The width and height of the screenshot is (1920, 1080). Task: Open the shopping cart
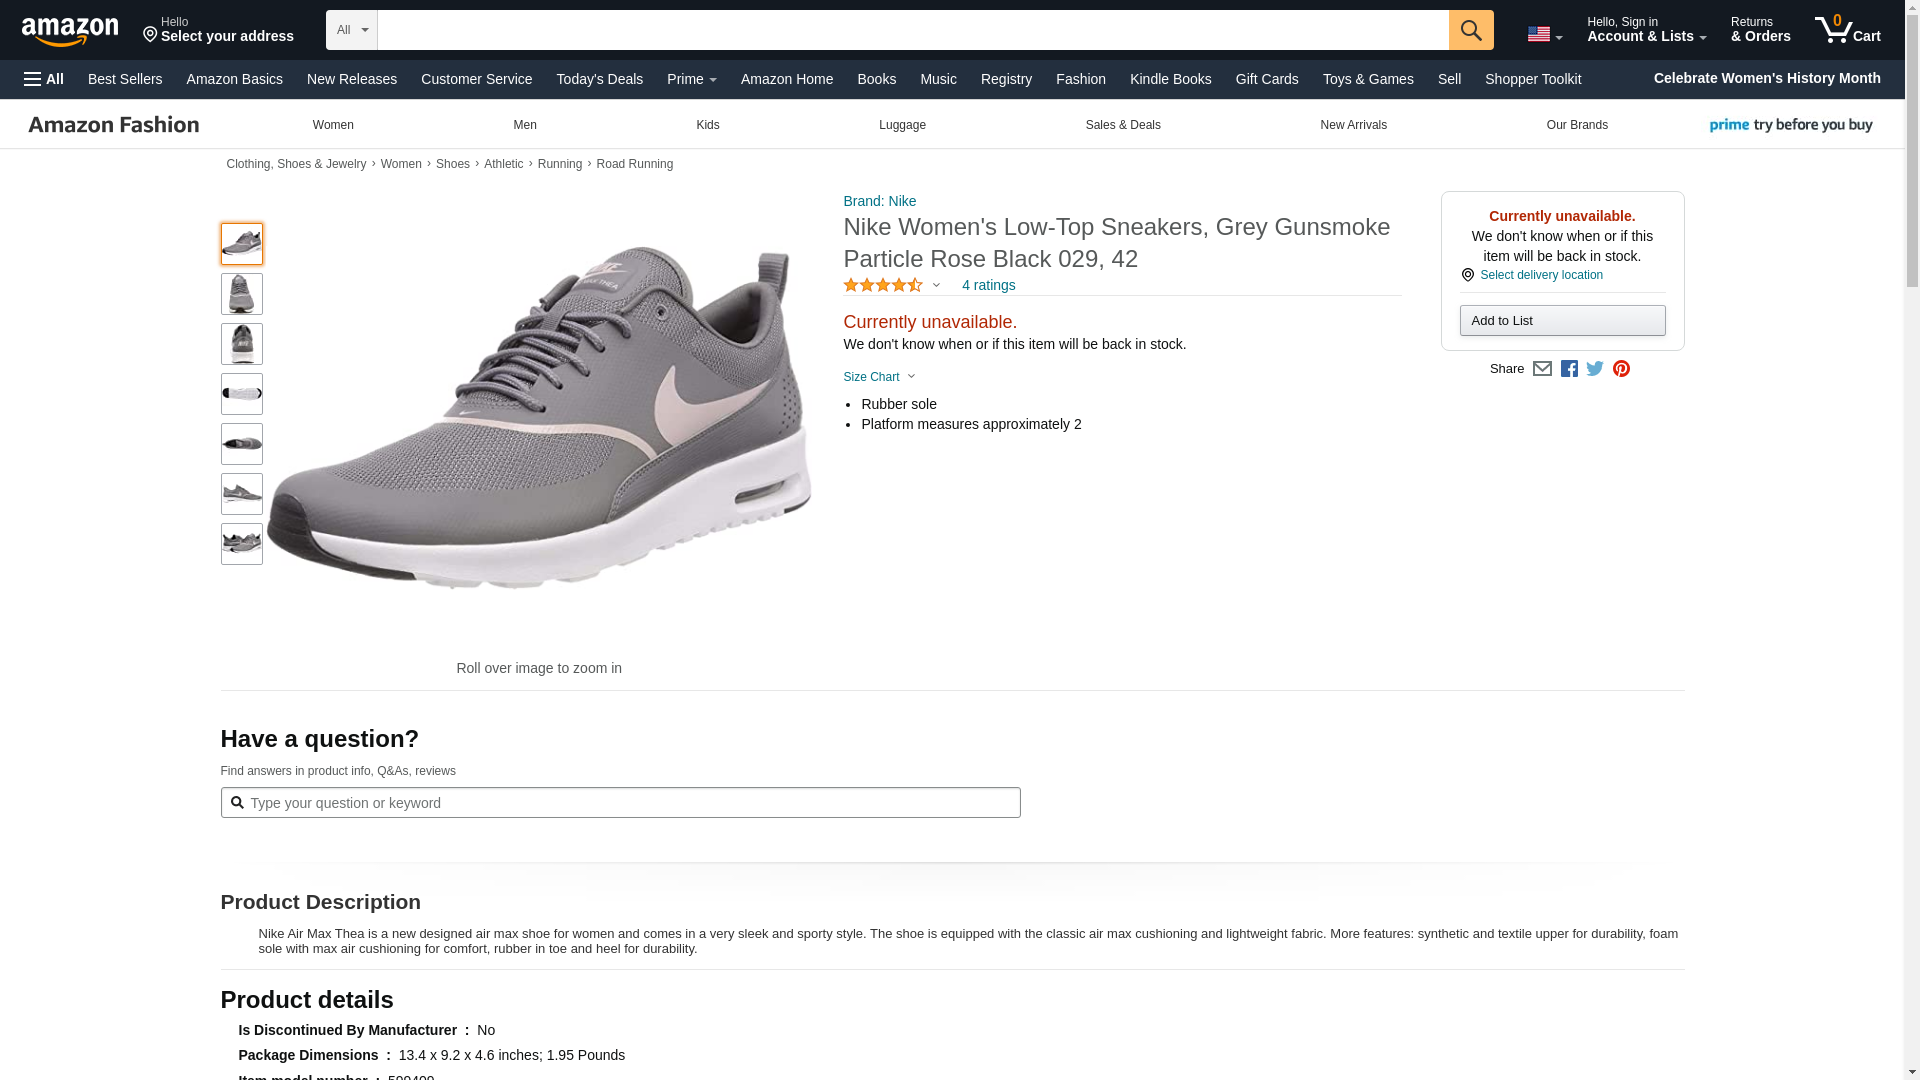coord(1847,30)
